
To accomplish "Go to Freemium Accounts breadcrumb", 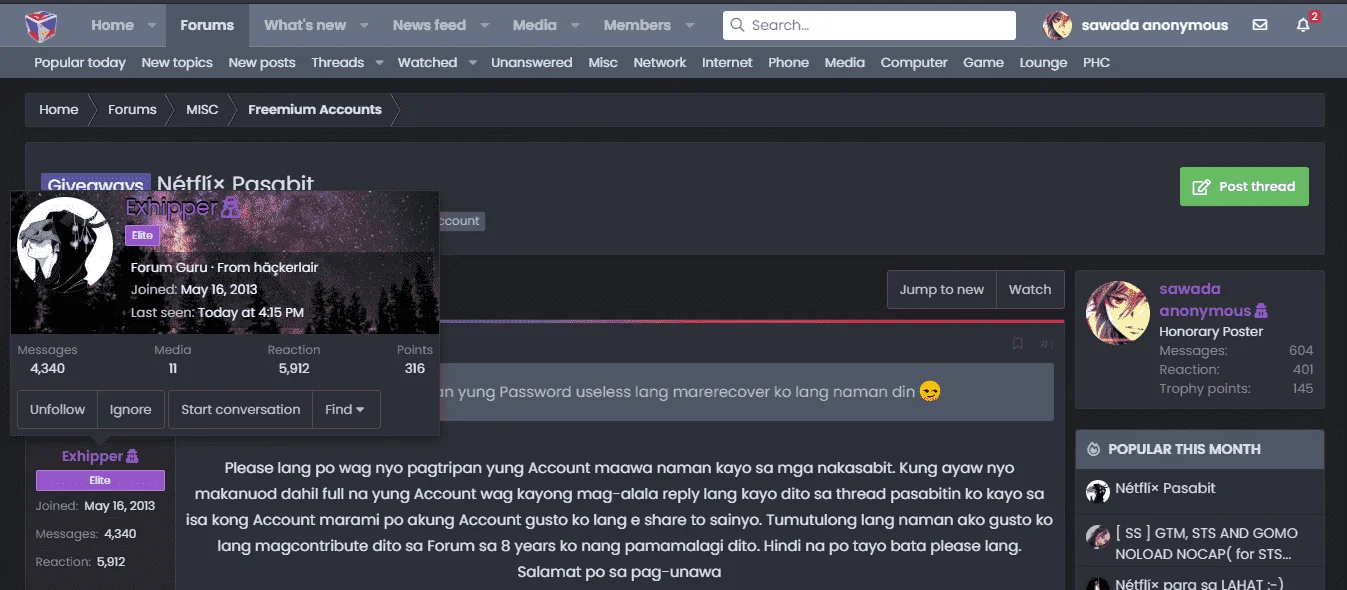I will [x=315, y=110].
